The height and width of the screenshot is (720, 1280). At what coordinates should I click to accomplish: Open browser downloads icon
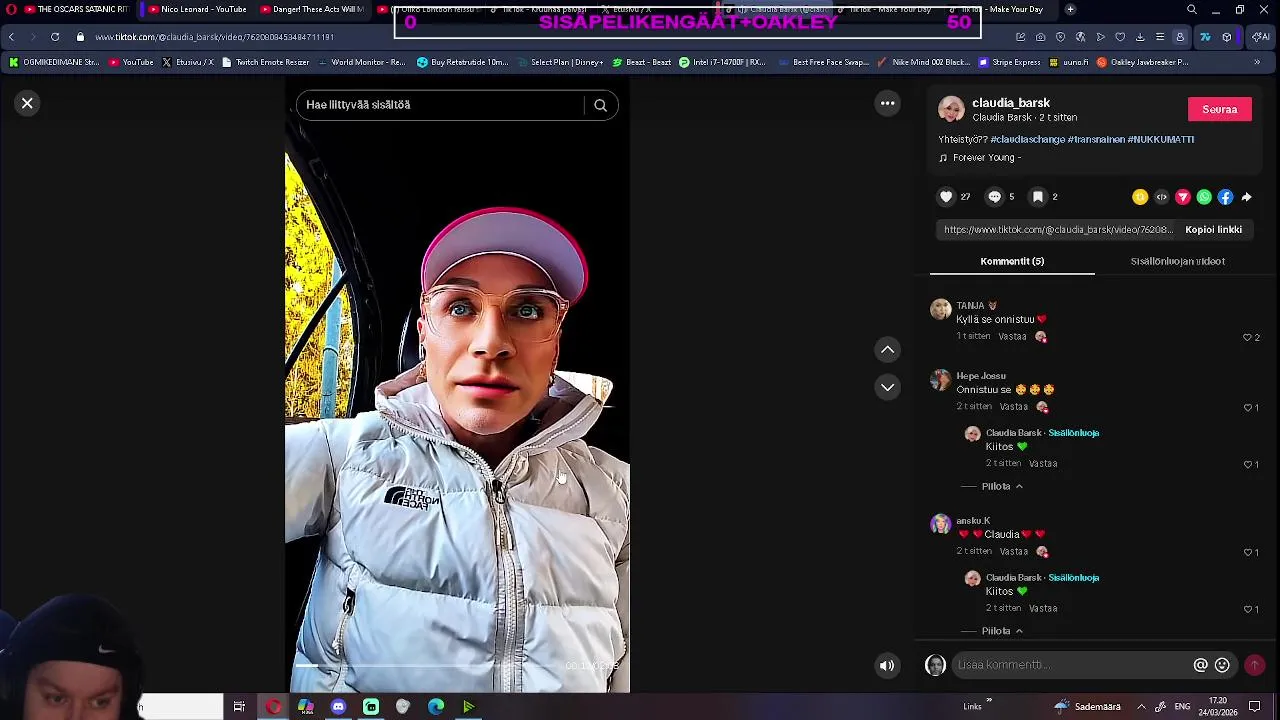tap(1140, 37)
